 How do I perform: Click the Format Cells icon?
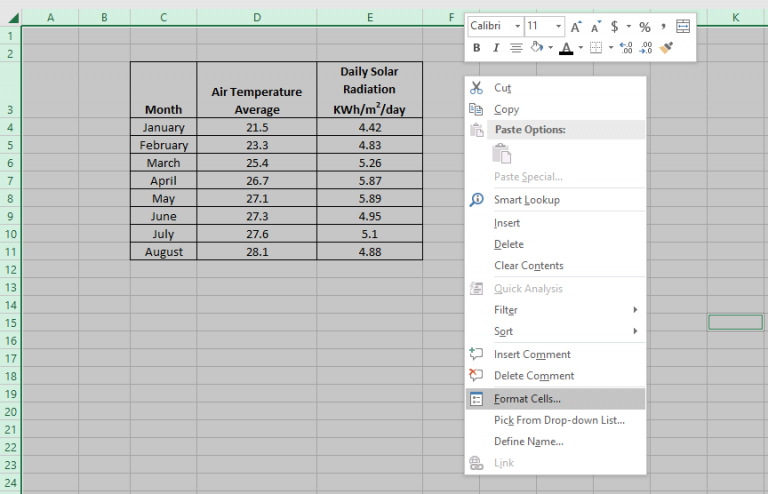[476, 399]
